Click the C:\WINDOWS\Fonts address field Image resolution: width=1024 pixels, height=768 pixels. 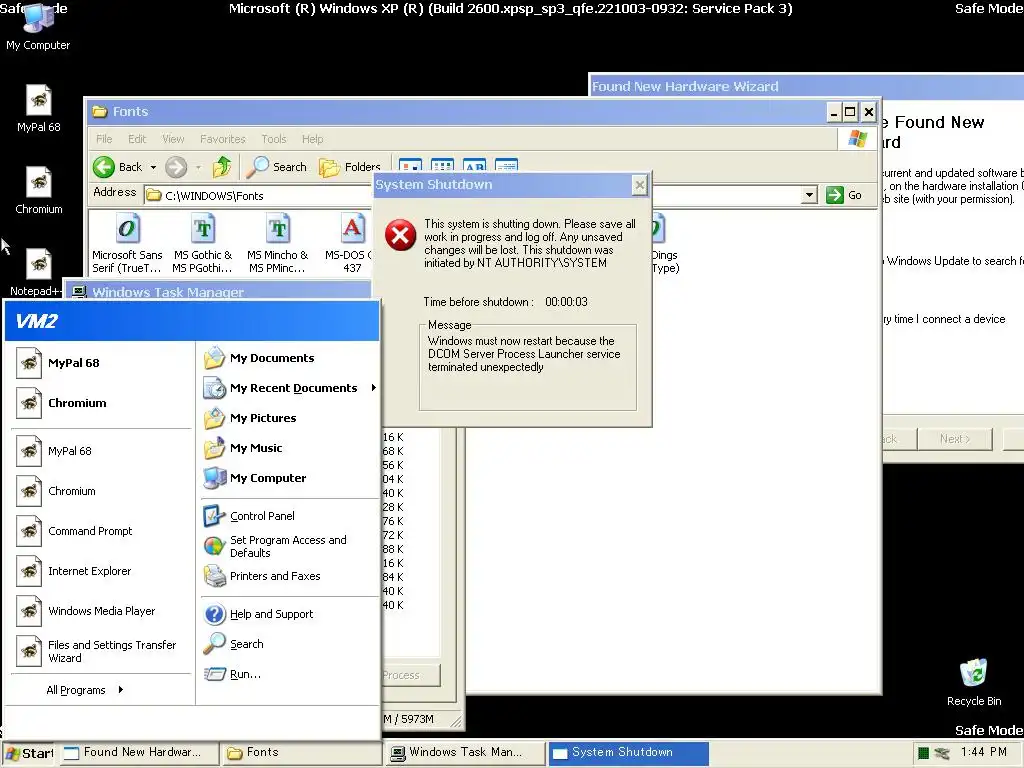pyautogui.click(x=258, y=195)
